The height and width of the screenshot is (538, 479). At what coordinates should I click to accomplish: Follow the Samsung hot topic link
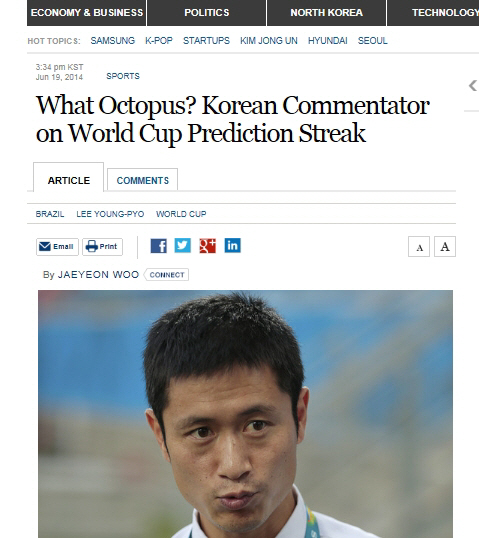[113, 41]
